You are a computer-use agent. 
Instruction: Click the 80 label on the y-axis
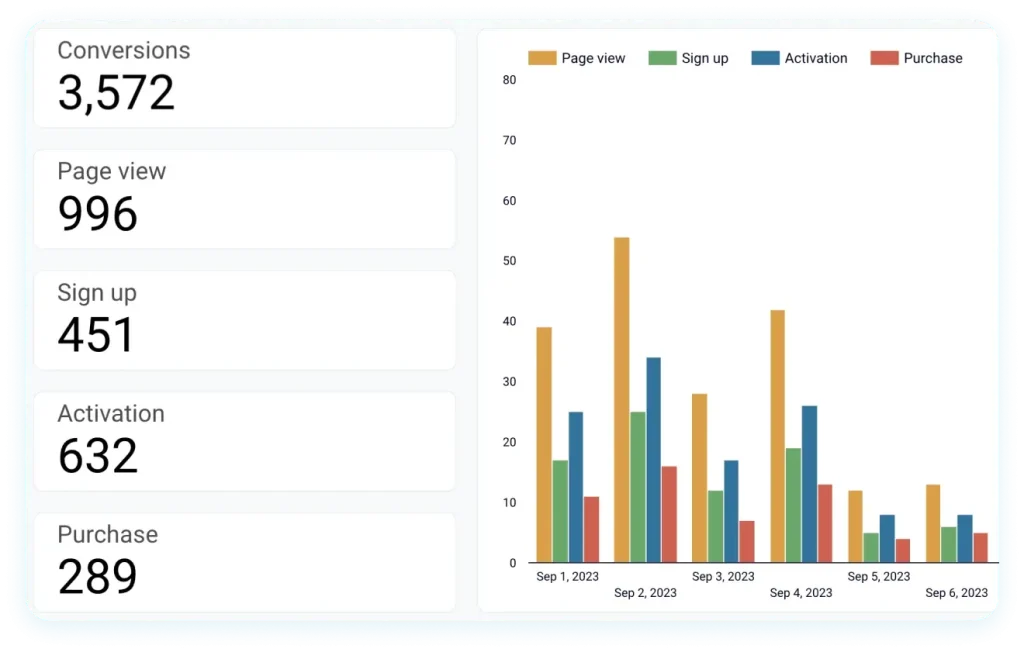click(x=509, y=80)
